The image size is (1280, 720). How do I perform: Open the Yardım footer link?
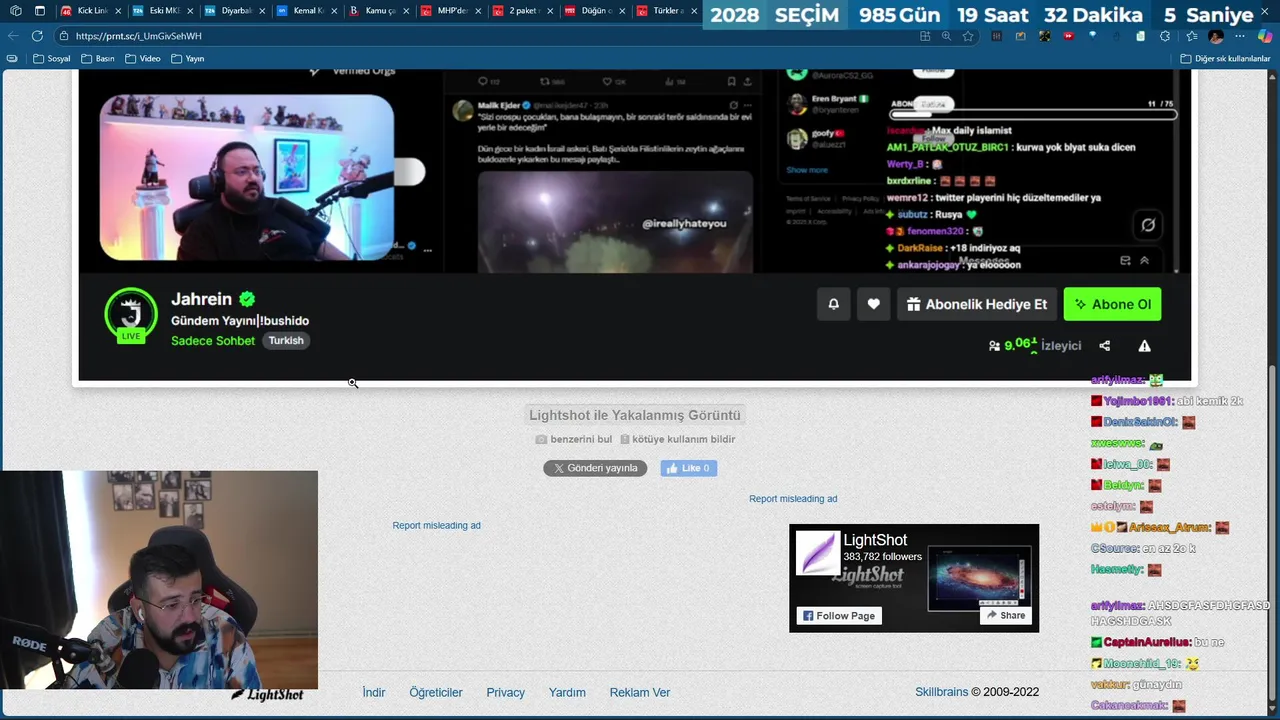(567, 692)
